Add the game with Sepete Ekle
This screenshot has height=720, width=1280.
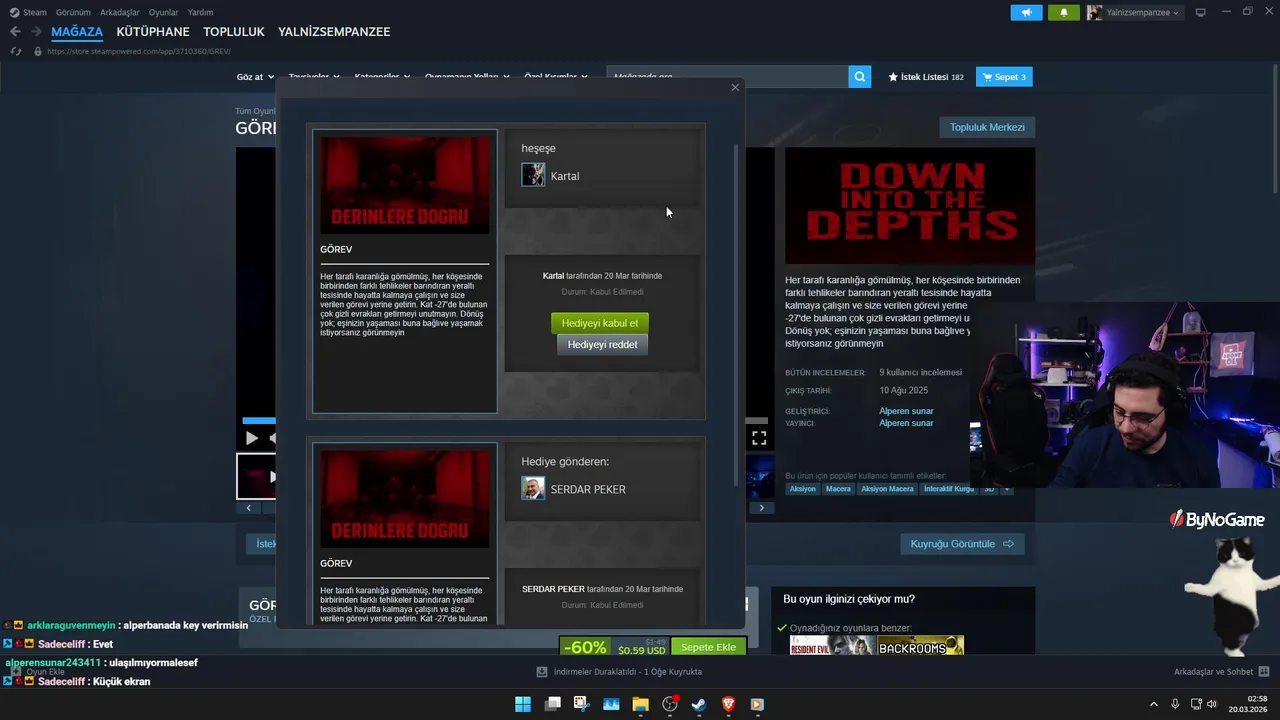pos(708,647)
